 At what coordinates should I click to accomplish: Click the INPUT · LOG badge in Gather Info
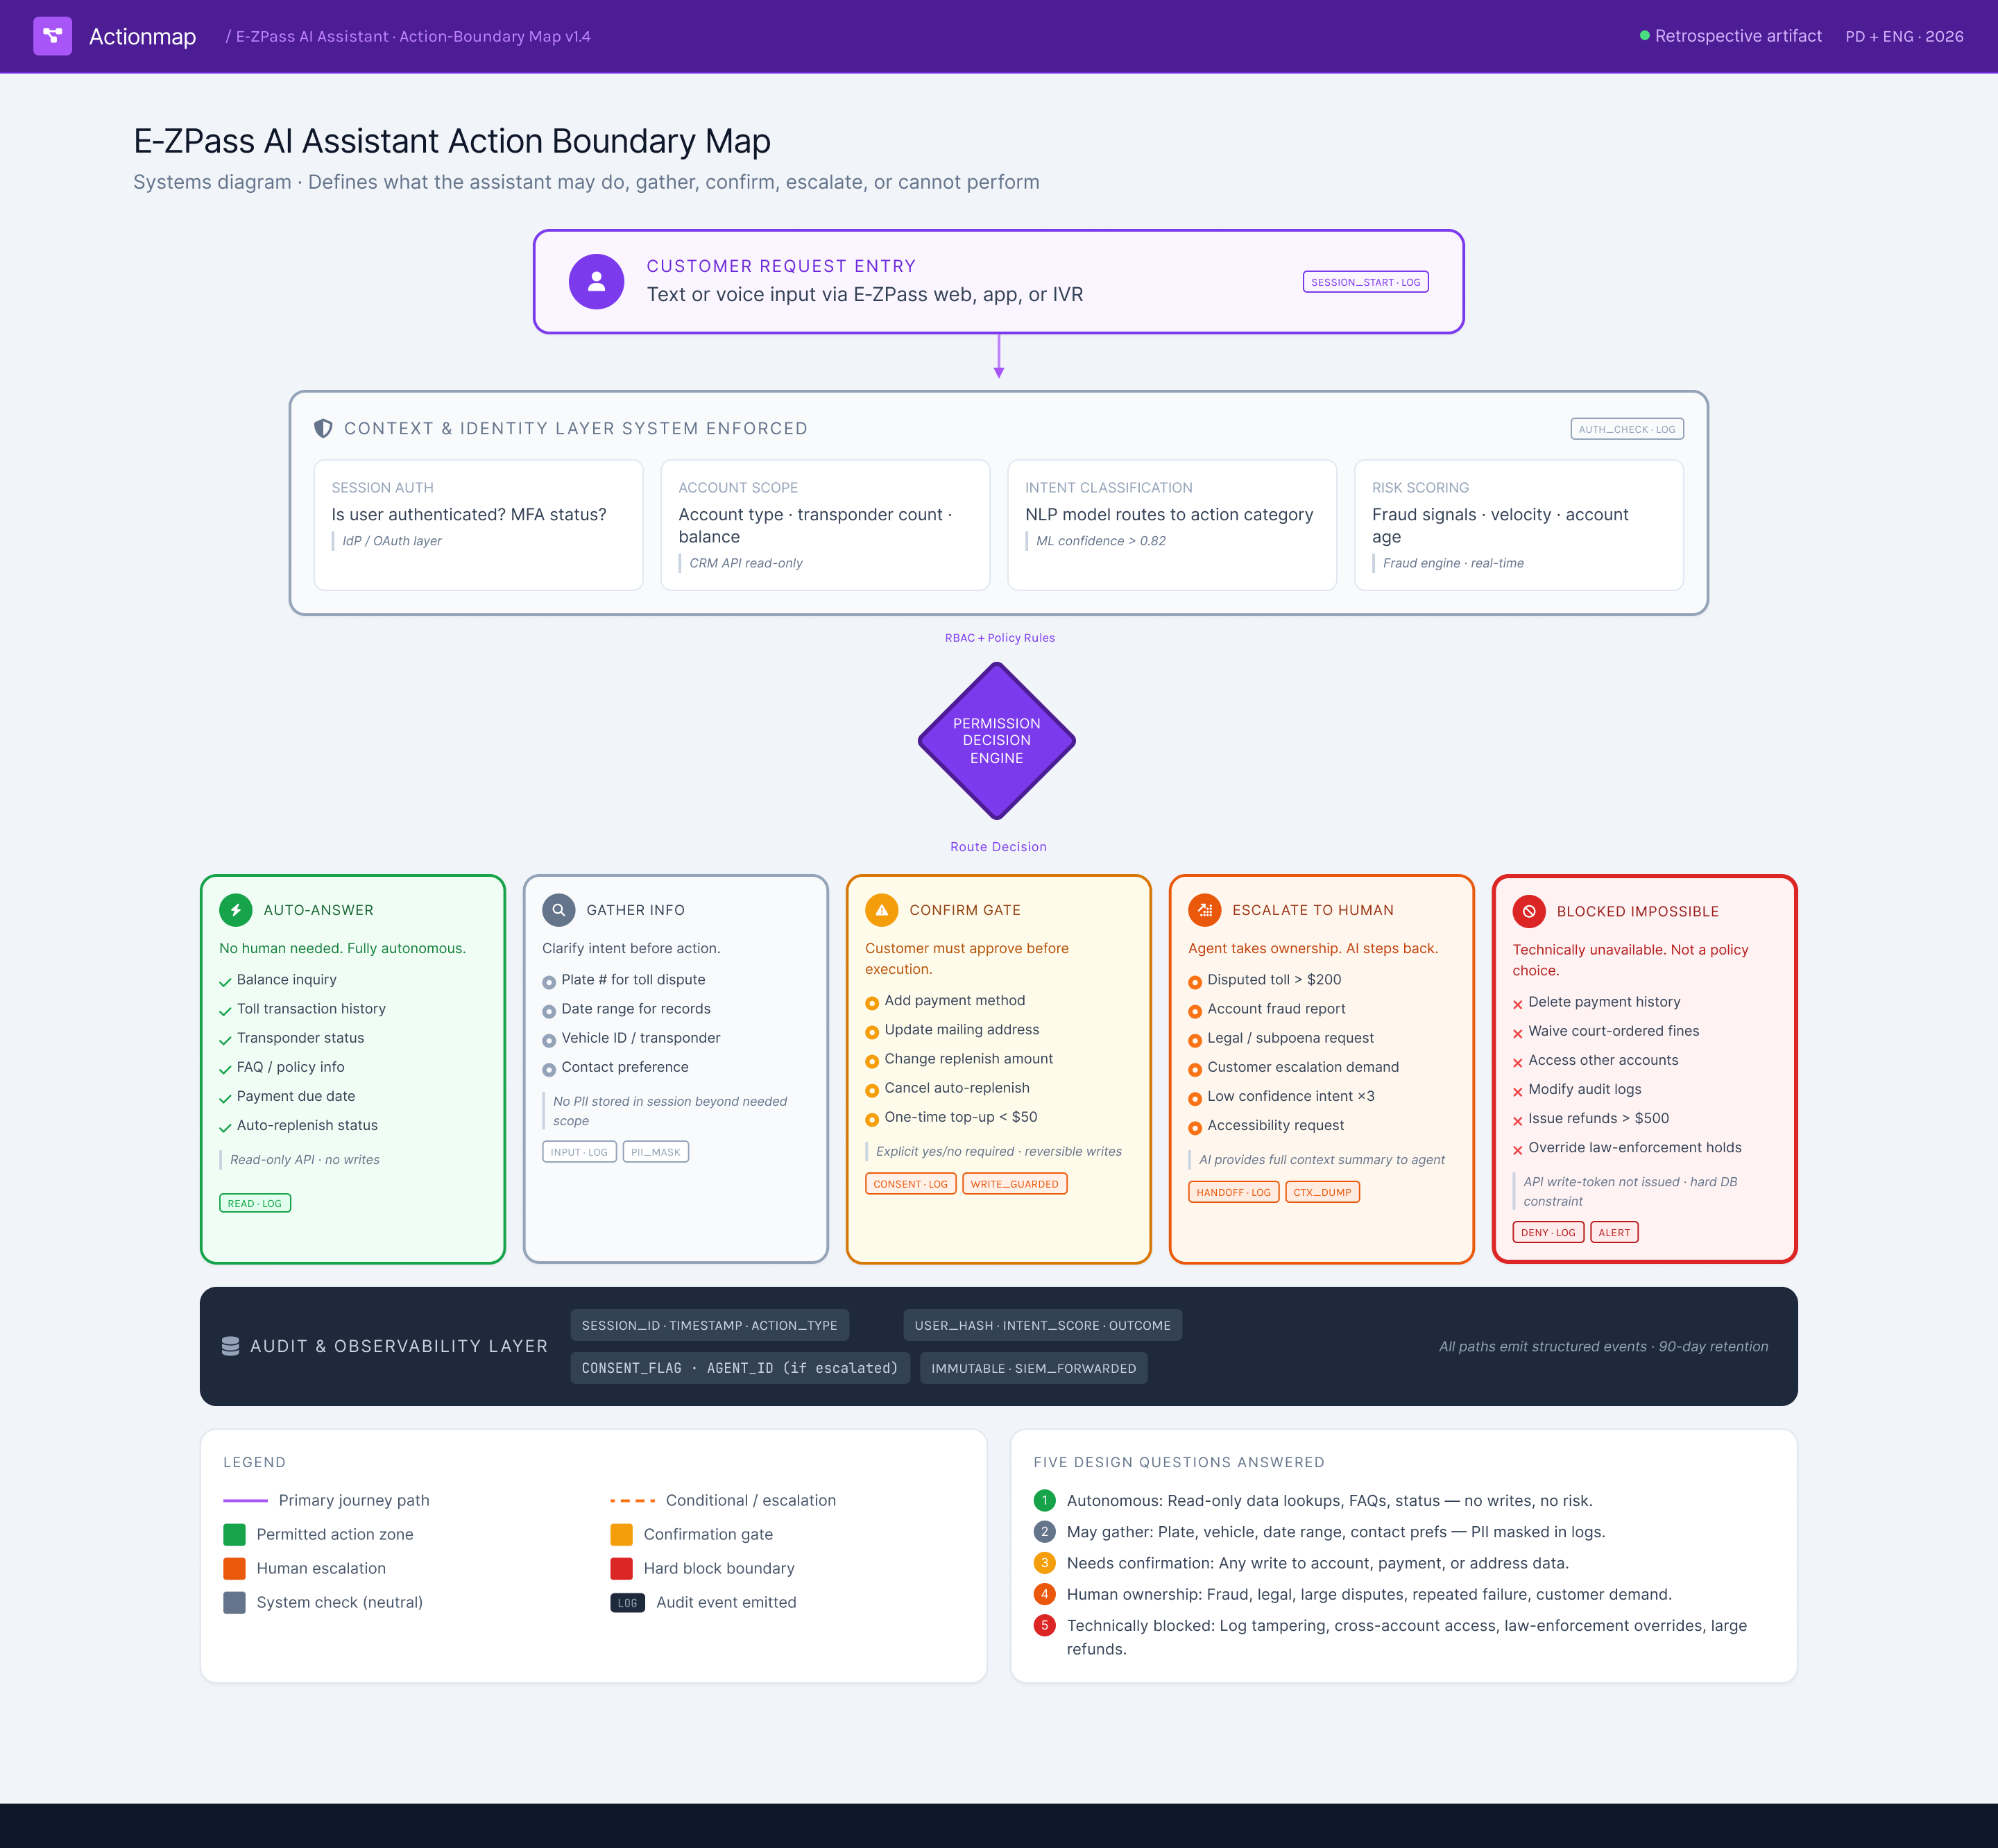[x=579, y=1152]
